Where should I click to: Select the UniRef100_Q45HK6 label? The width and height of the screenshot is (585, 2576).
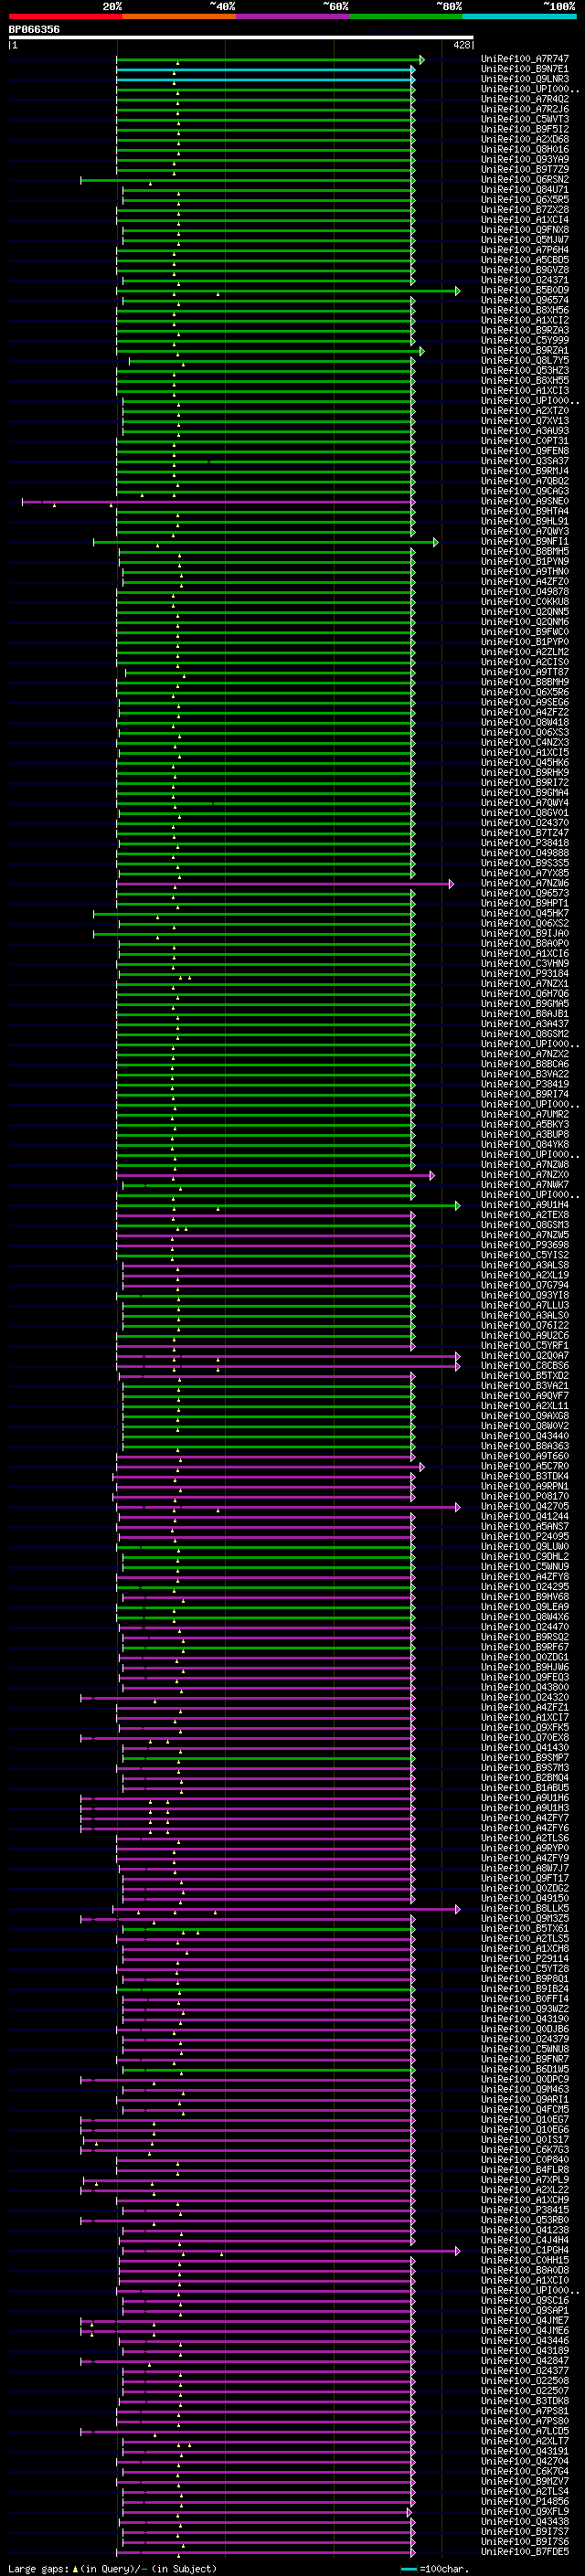tap(525, 763)
